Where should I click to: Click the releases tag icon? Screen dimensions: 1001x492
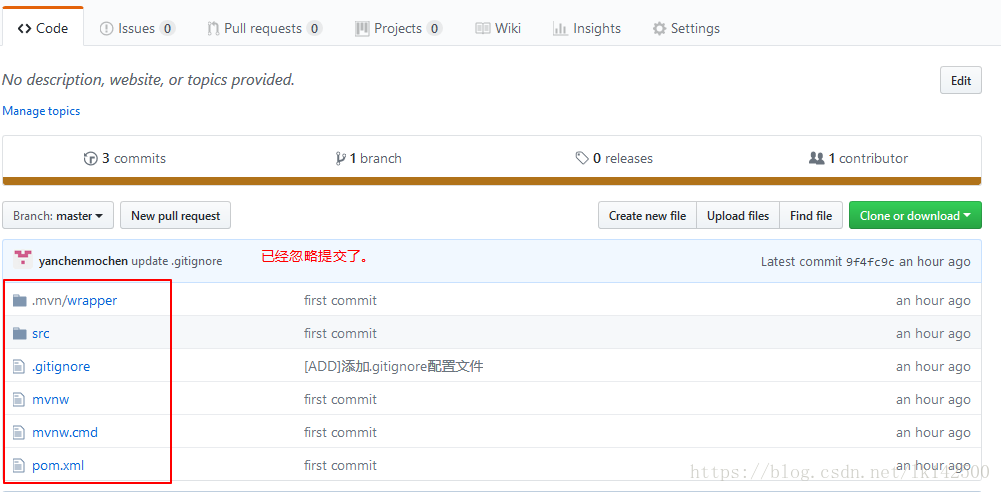[x=582, y=158]
